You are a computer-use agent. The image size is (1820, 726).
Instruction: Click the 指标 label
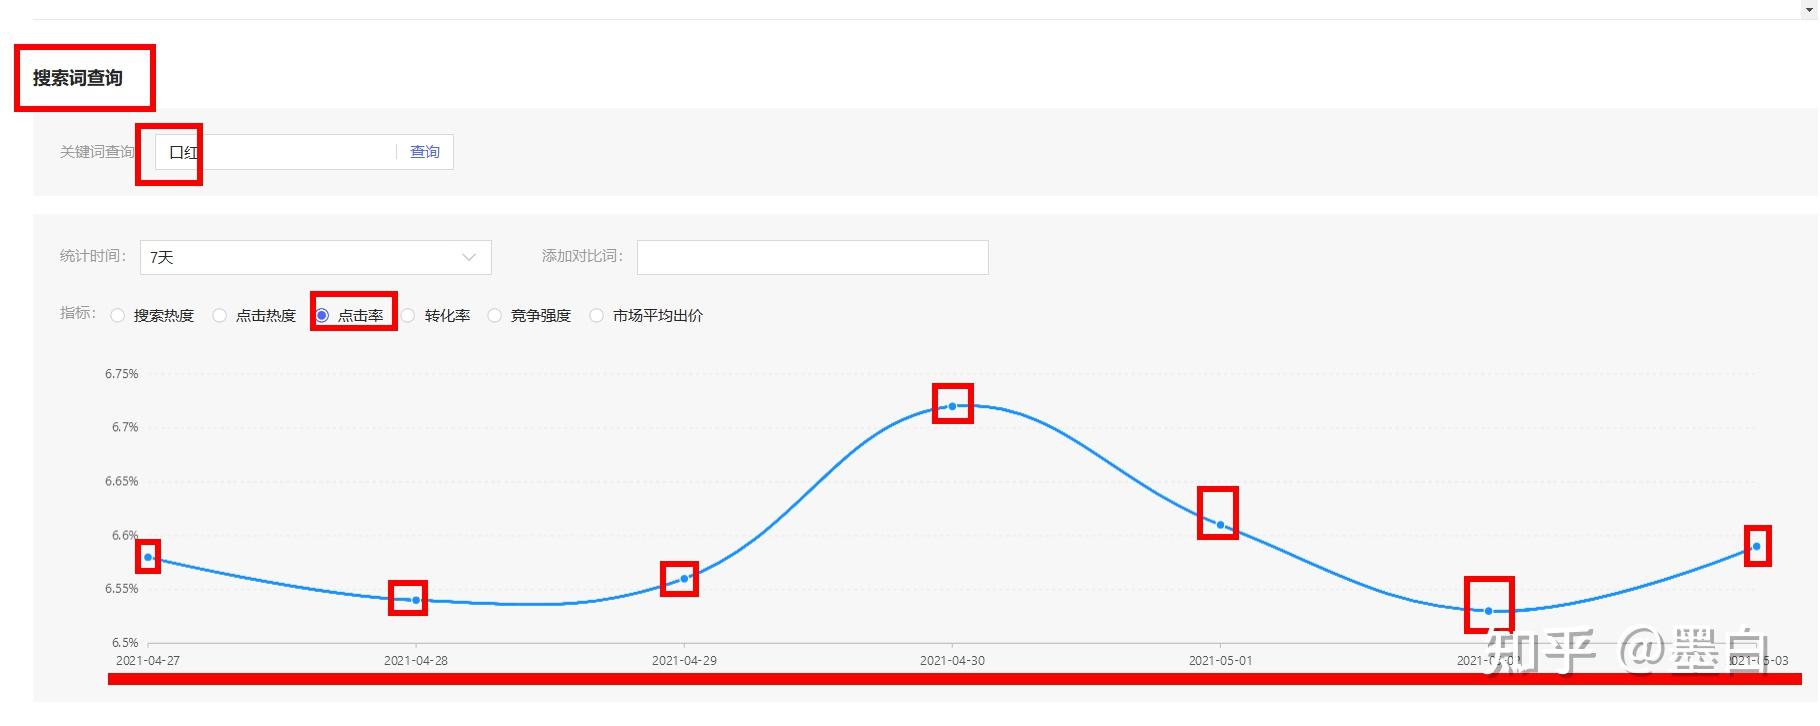pyautogui.click(x=78, y=313)
